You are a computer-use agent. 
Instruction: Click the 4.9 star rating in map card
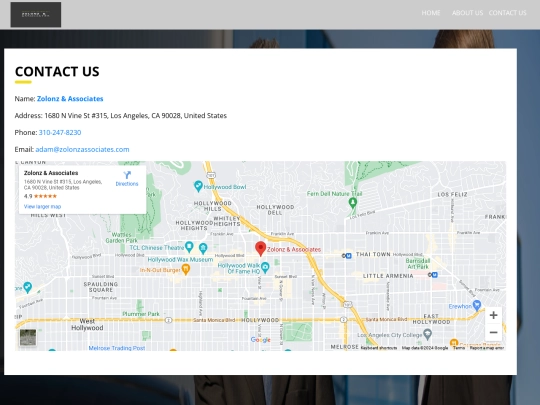[40, 196]
